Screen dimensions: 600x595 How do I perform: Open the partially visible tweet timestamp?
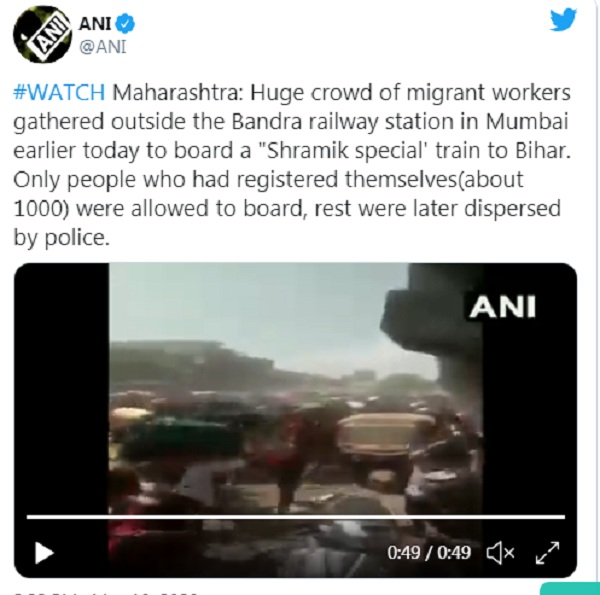pyautogui.click(x=106, y=593)
